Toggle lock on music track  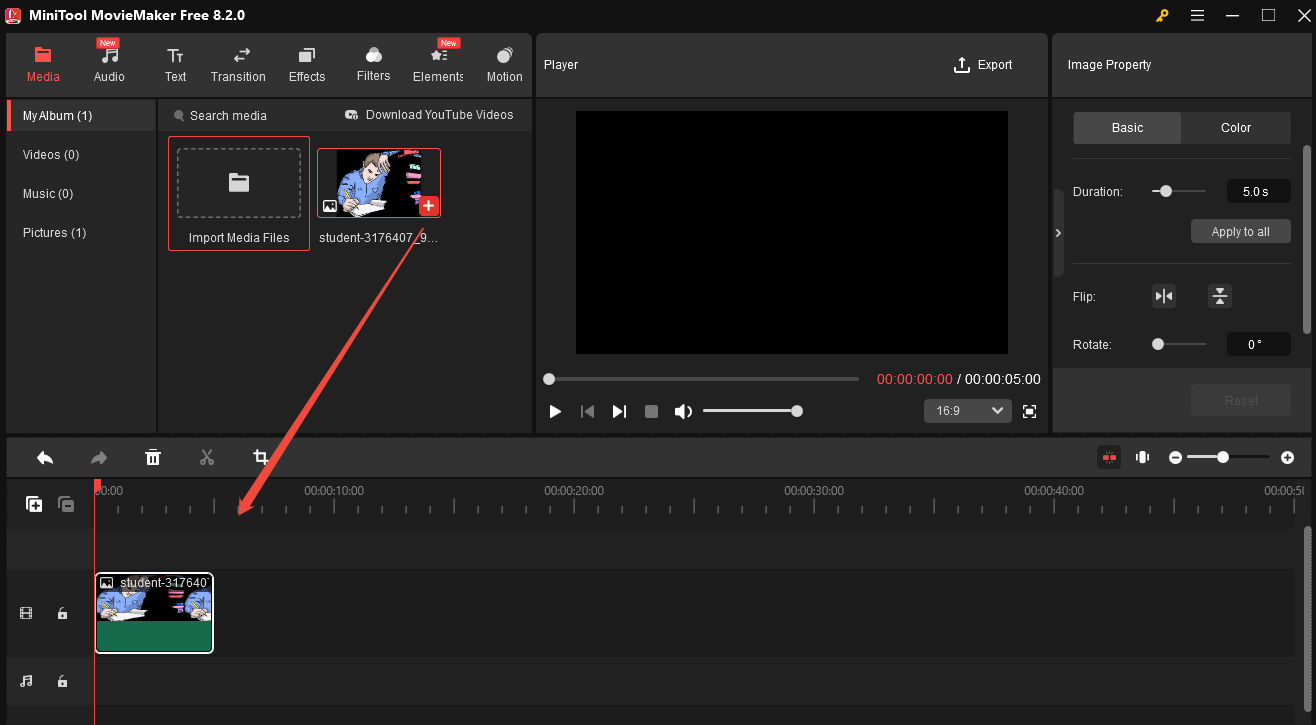(x=62, y=681)
